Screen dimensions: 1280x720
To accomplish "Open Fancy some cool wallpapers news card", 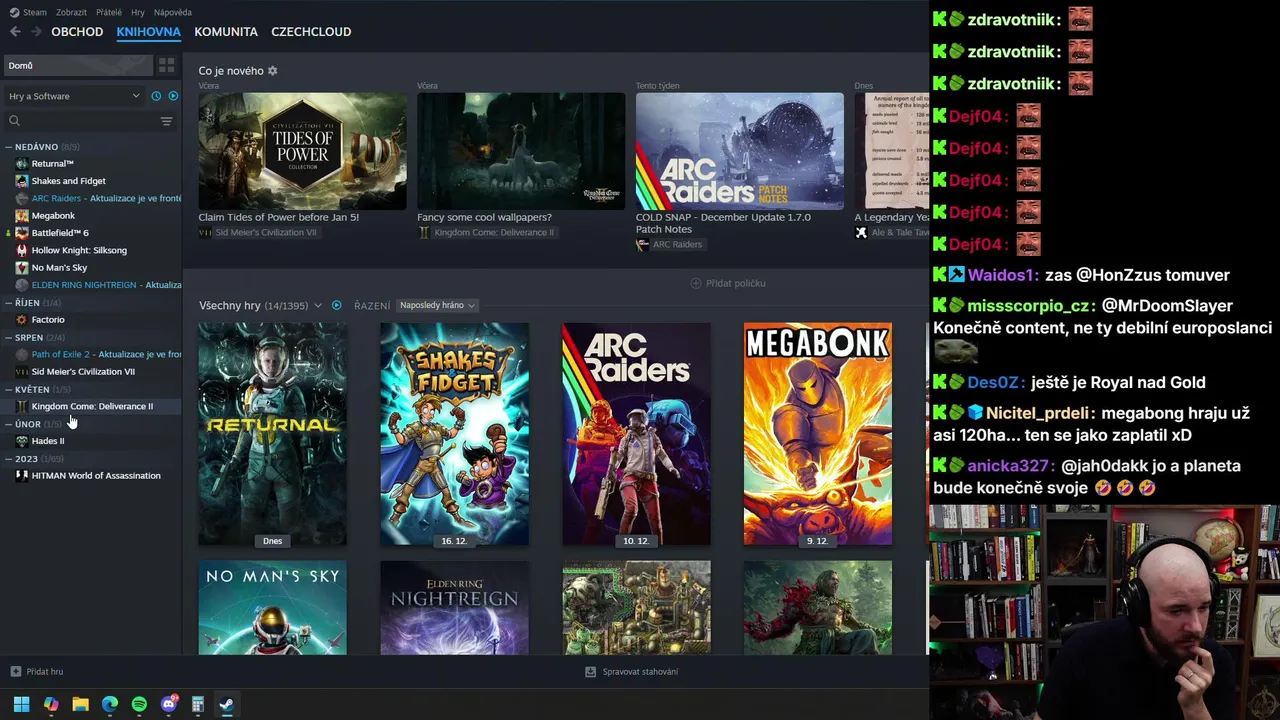I will 521,151.
